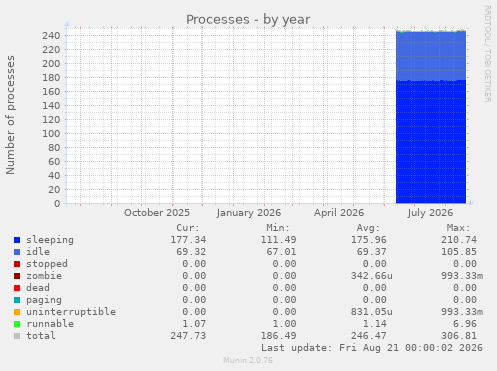Click the sleeping legend color swatch

tap(17, 240)
